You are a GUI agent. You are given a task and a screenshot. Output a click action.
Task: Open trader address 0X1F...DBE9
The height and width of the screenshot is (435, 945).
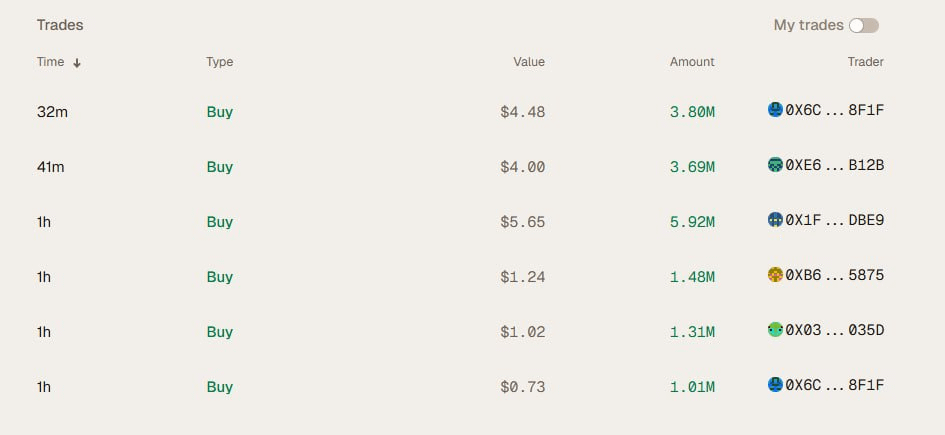coord(835,220)
